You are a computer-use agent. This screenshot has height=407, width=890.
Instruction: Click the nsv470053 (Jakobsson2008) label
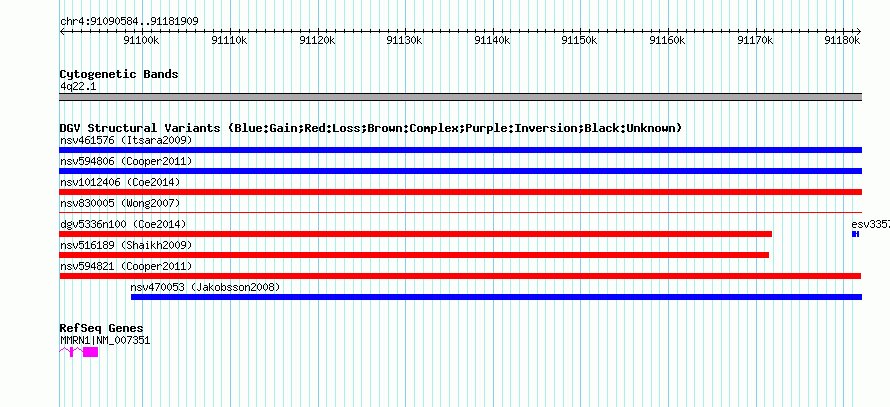click(x=205, y=287)
